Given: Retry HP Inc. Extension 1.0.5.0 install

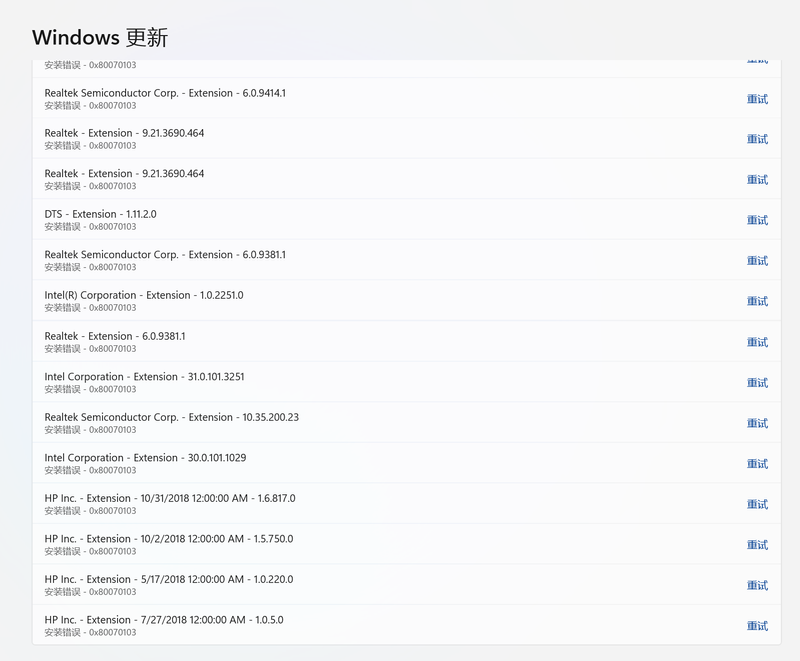Looking at the screenshot, I should [757, 626].
